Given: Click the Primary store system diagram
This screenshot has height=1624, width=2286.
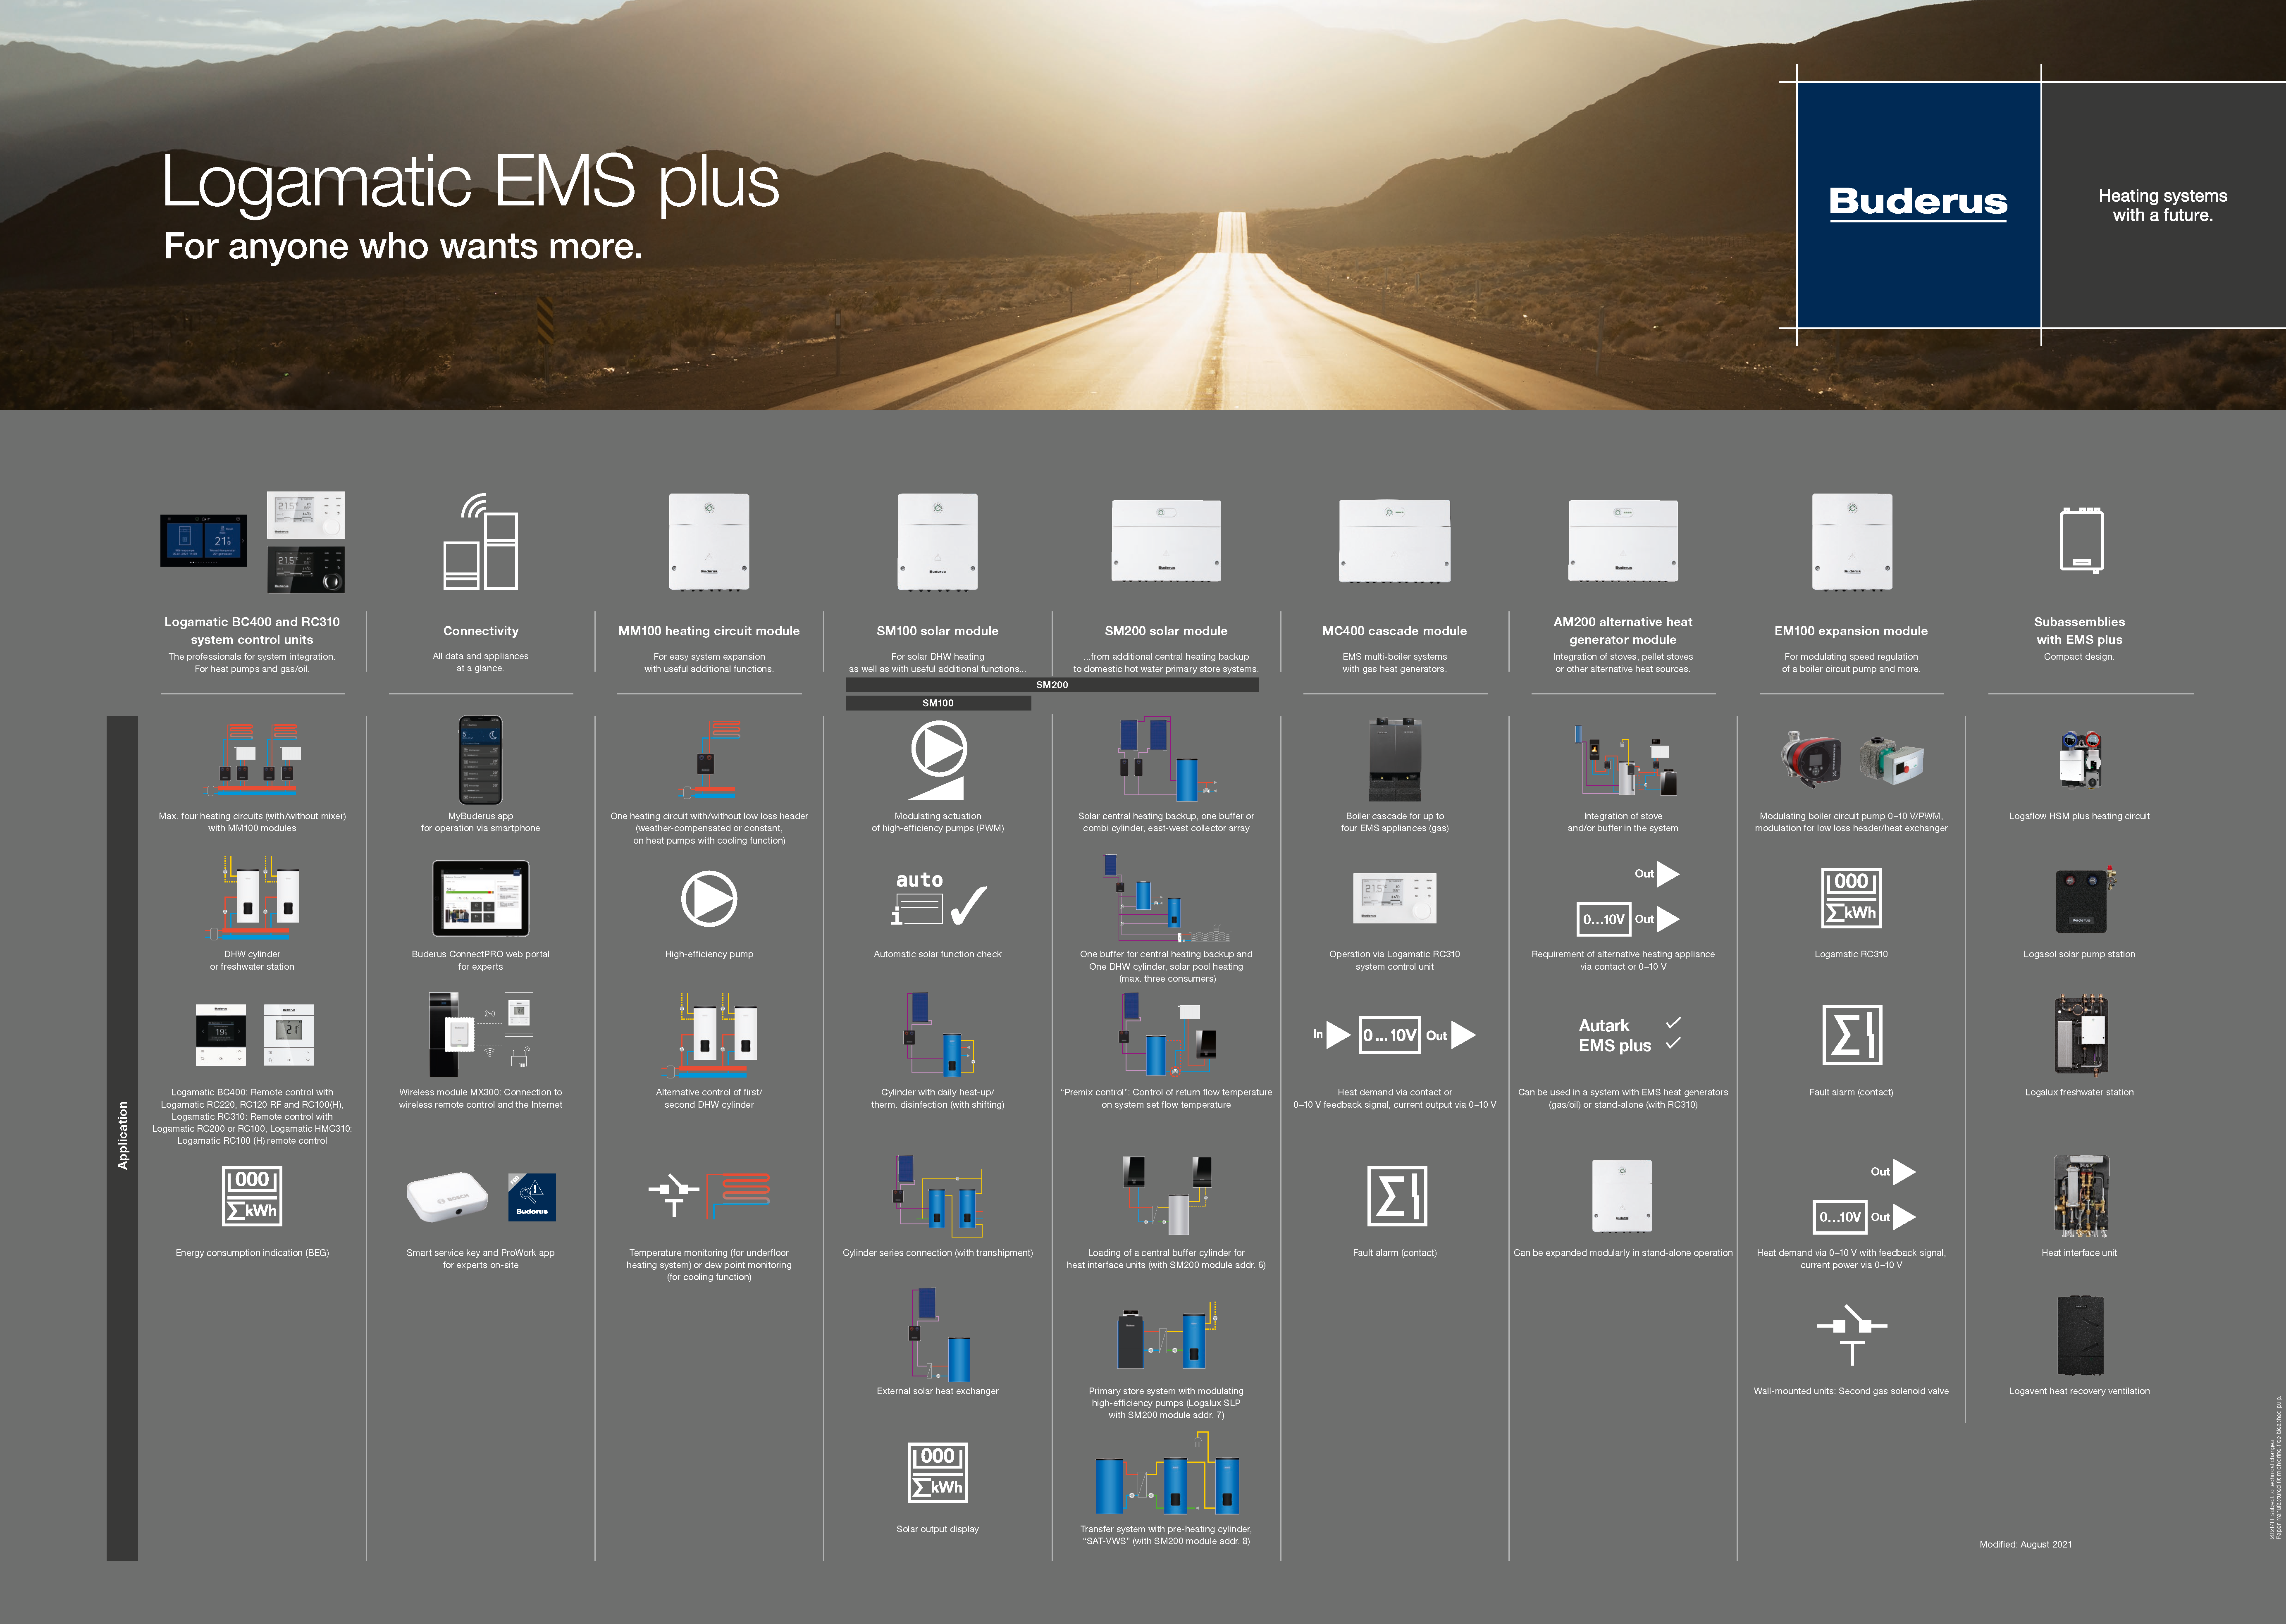Looking at the screenshot, I should click(x=1167, y=1335).
